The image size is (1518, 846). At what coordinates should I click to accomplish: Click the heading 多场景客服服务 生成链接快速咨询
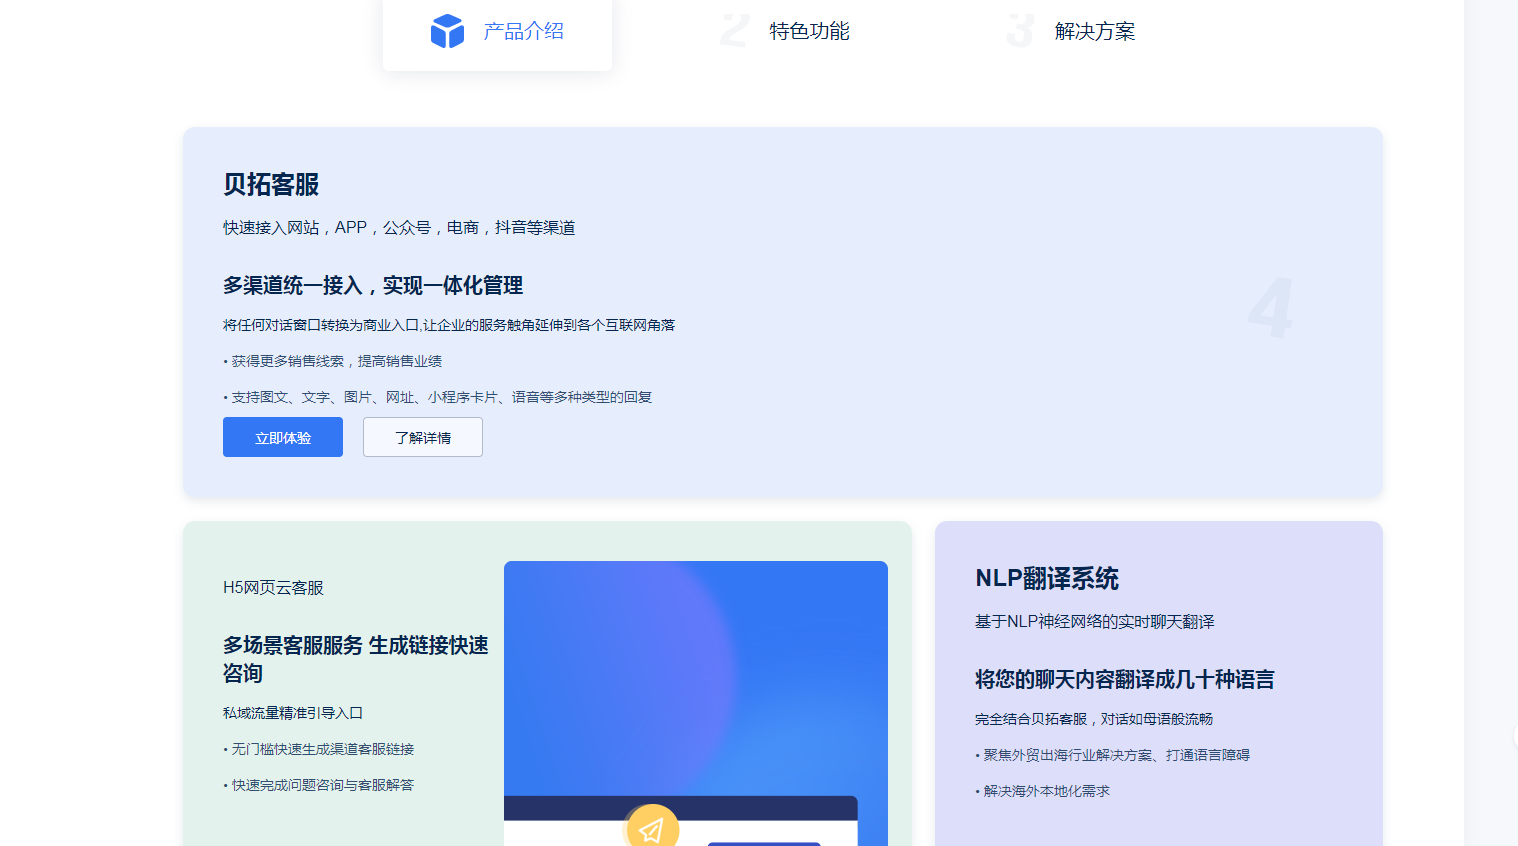coord(356,659)
